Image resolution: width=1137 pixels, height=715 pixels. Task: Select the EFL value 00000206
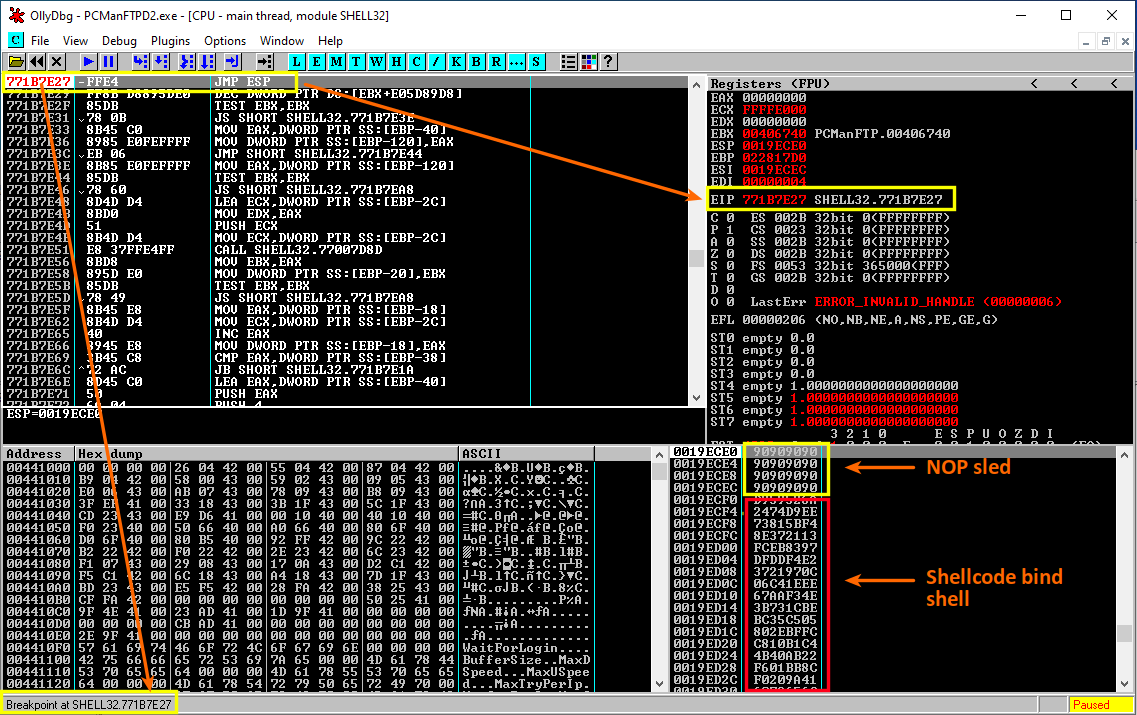pos(774,320)
